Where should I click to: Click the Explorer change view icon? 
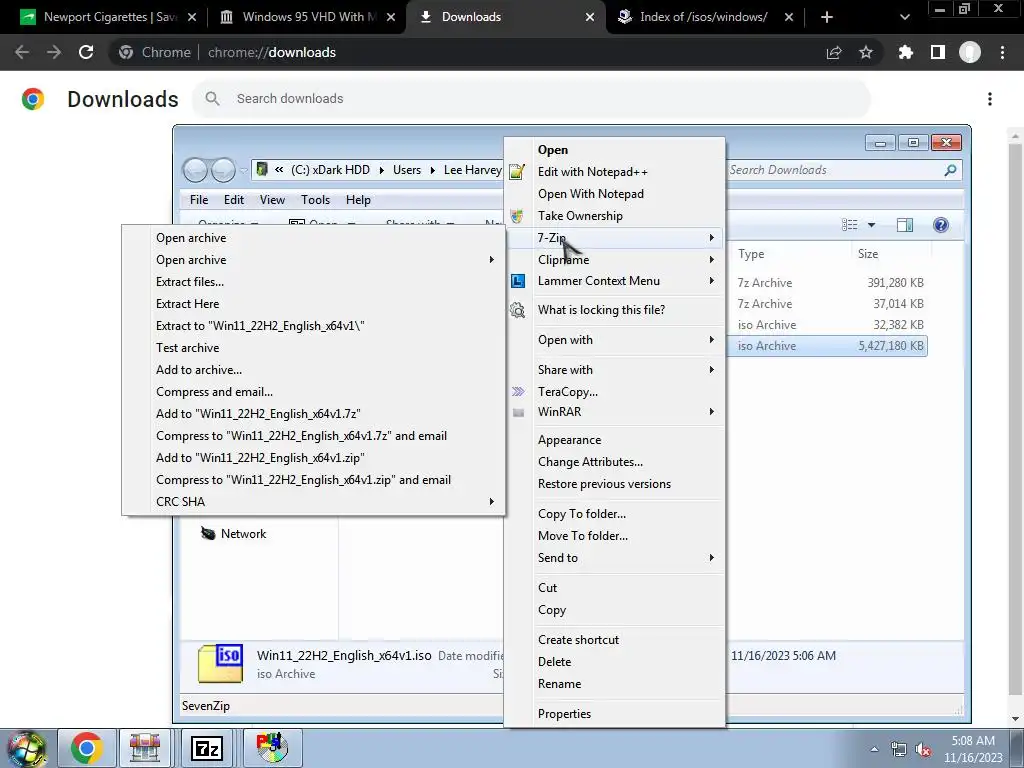[850, 225]
